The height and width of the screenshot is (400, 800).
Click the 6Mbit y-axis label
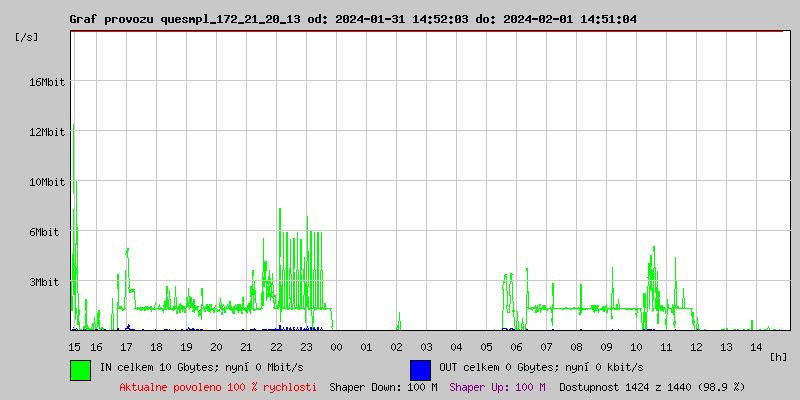(46, 232)
